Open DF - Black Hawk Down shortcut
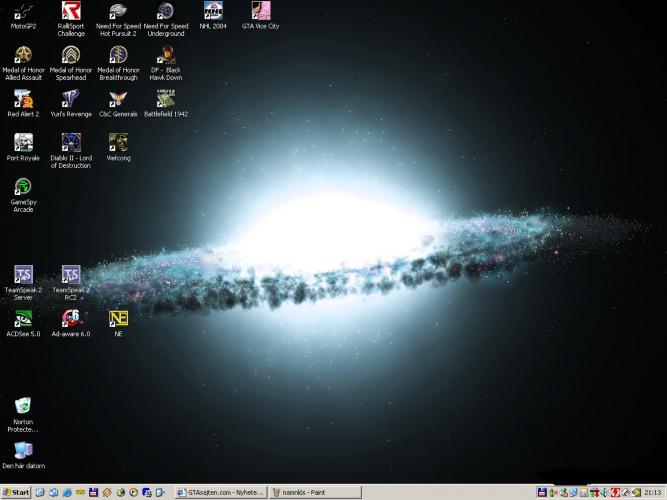 (x=165, y=55)
